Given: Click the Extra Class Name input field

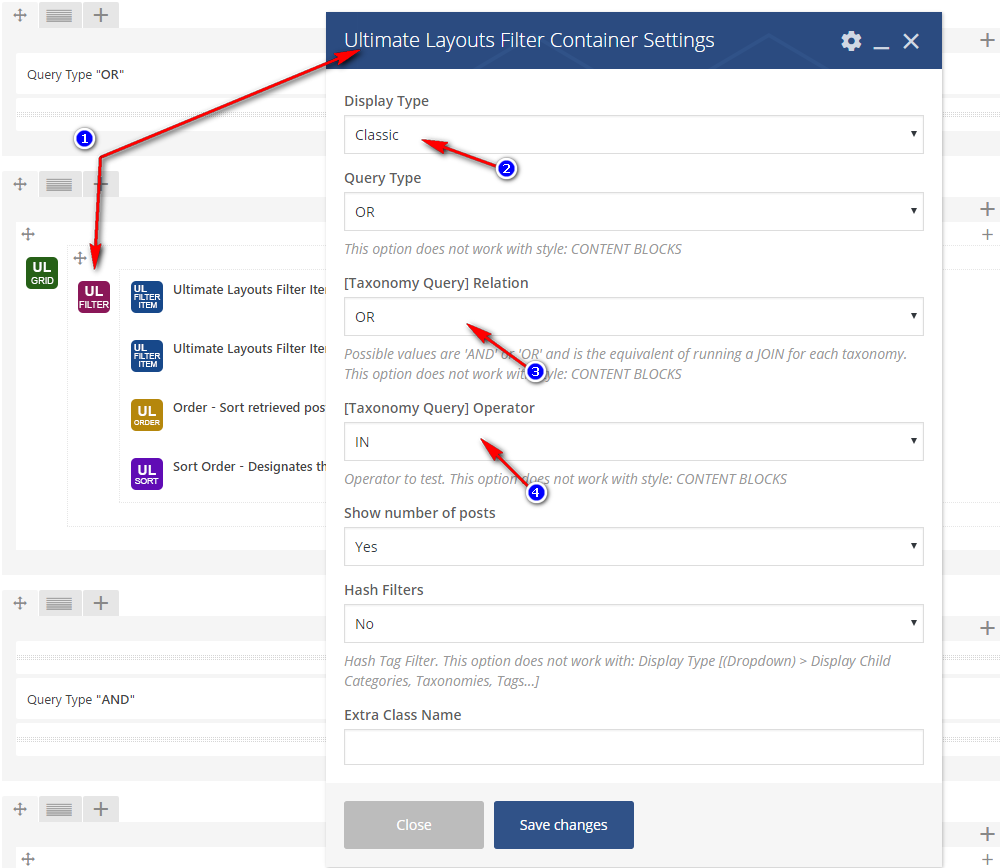Looking at the screenshot, I should pyautogui.click(x=633, y=747).
